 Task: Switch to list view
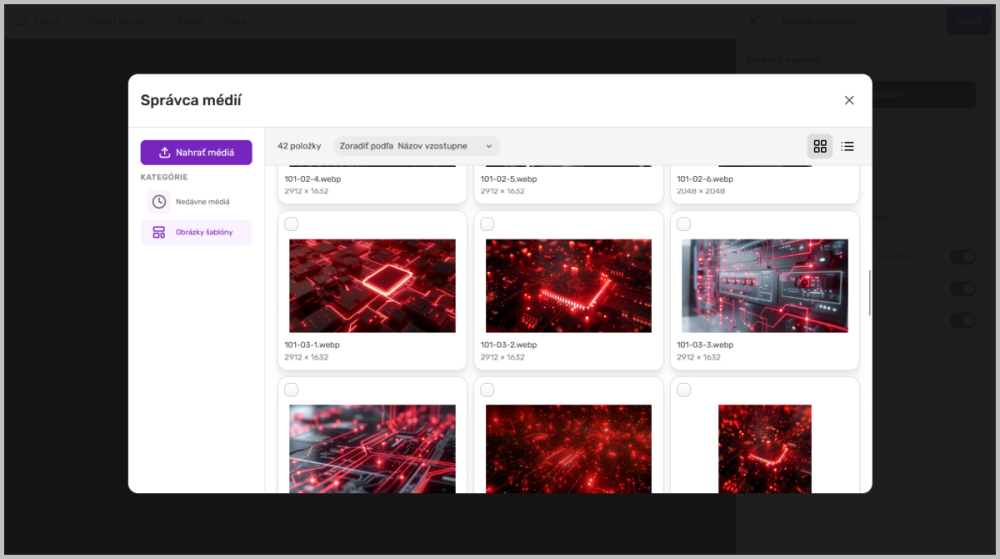pos(848,146)
